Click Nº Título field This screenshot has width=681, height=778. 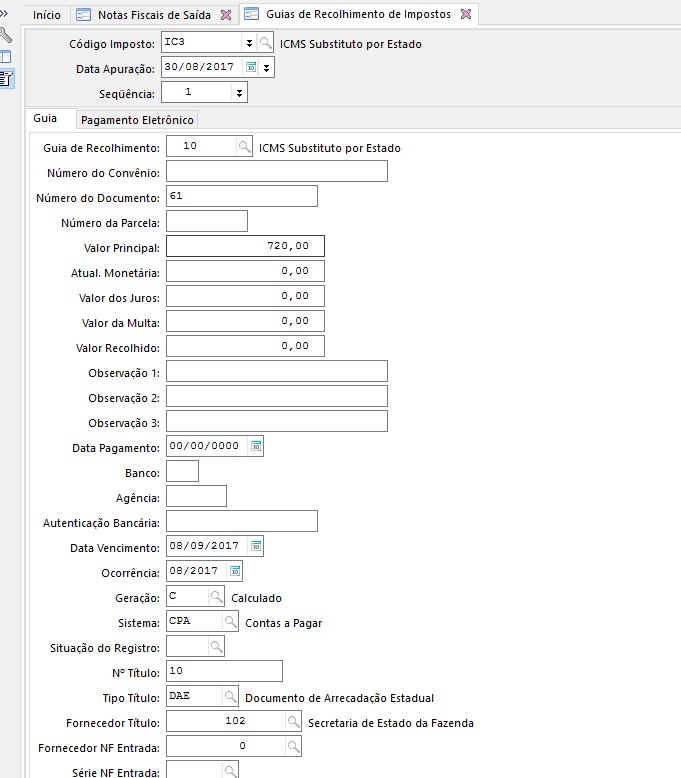pyautogui.click(x=224, y=671)
